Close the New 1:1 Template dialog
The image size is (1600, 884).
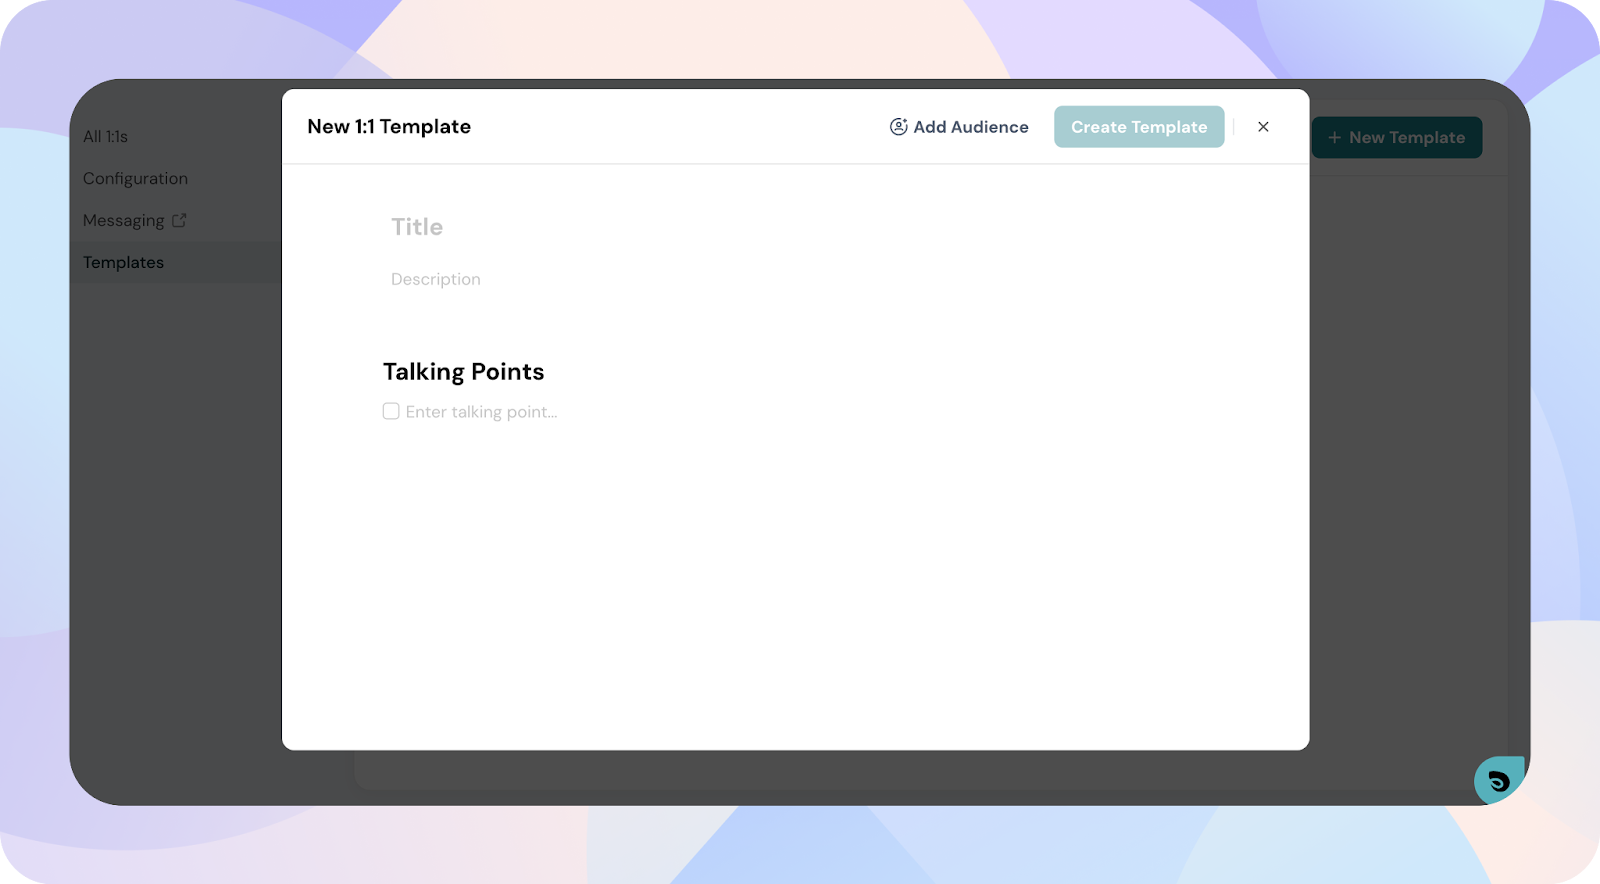tap(1263, 127)
